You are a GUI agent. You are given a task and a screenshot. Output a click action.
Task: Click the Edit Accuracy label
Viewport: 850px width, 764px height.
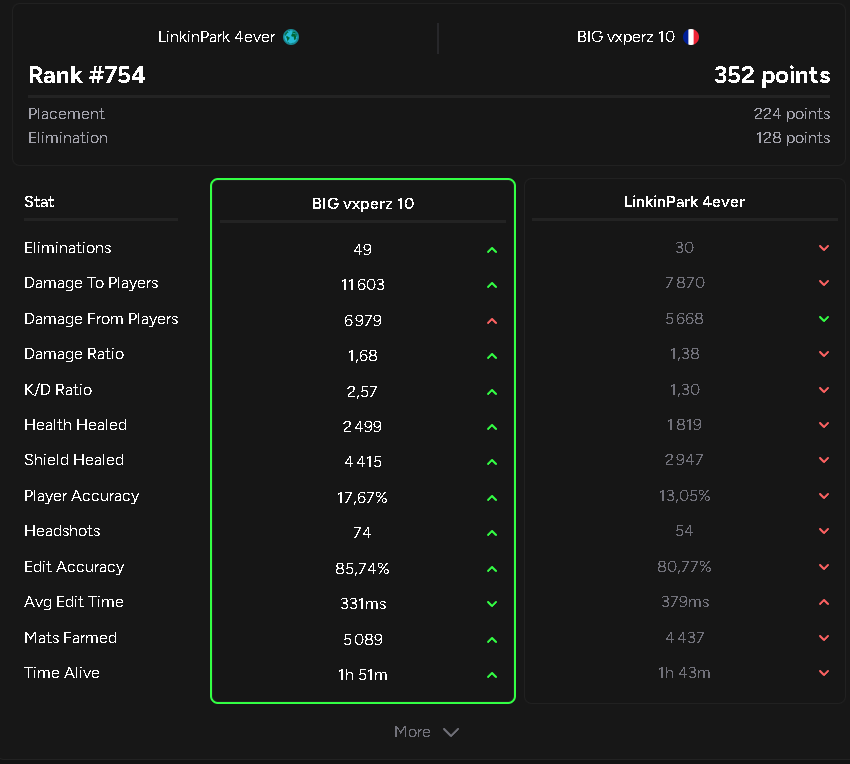tap(74, 567)
